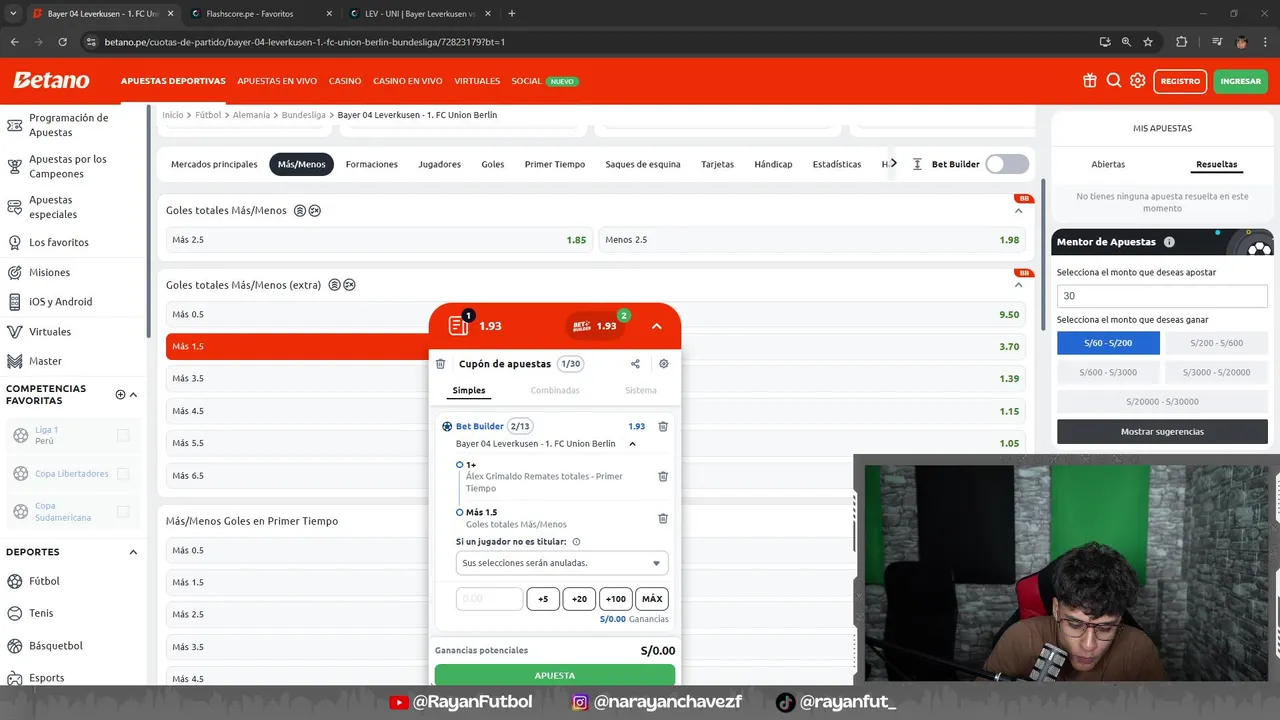Open the bet coupon settings gear
This screenshot has width=1280, height=720.
coord(664,364)
